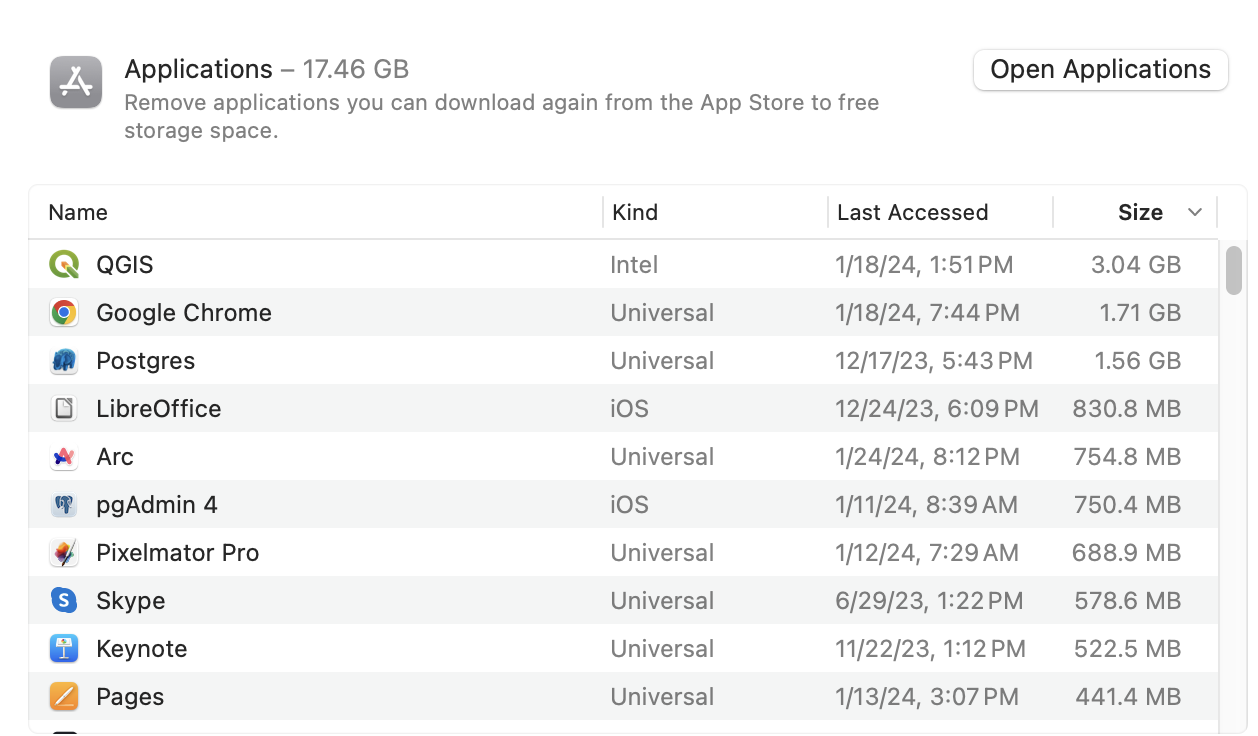The width and height of the screenshot is (1258, 736).
Task: Click the Keynote app icon
Action: click(x=64, y=649)
